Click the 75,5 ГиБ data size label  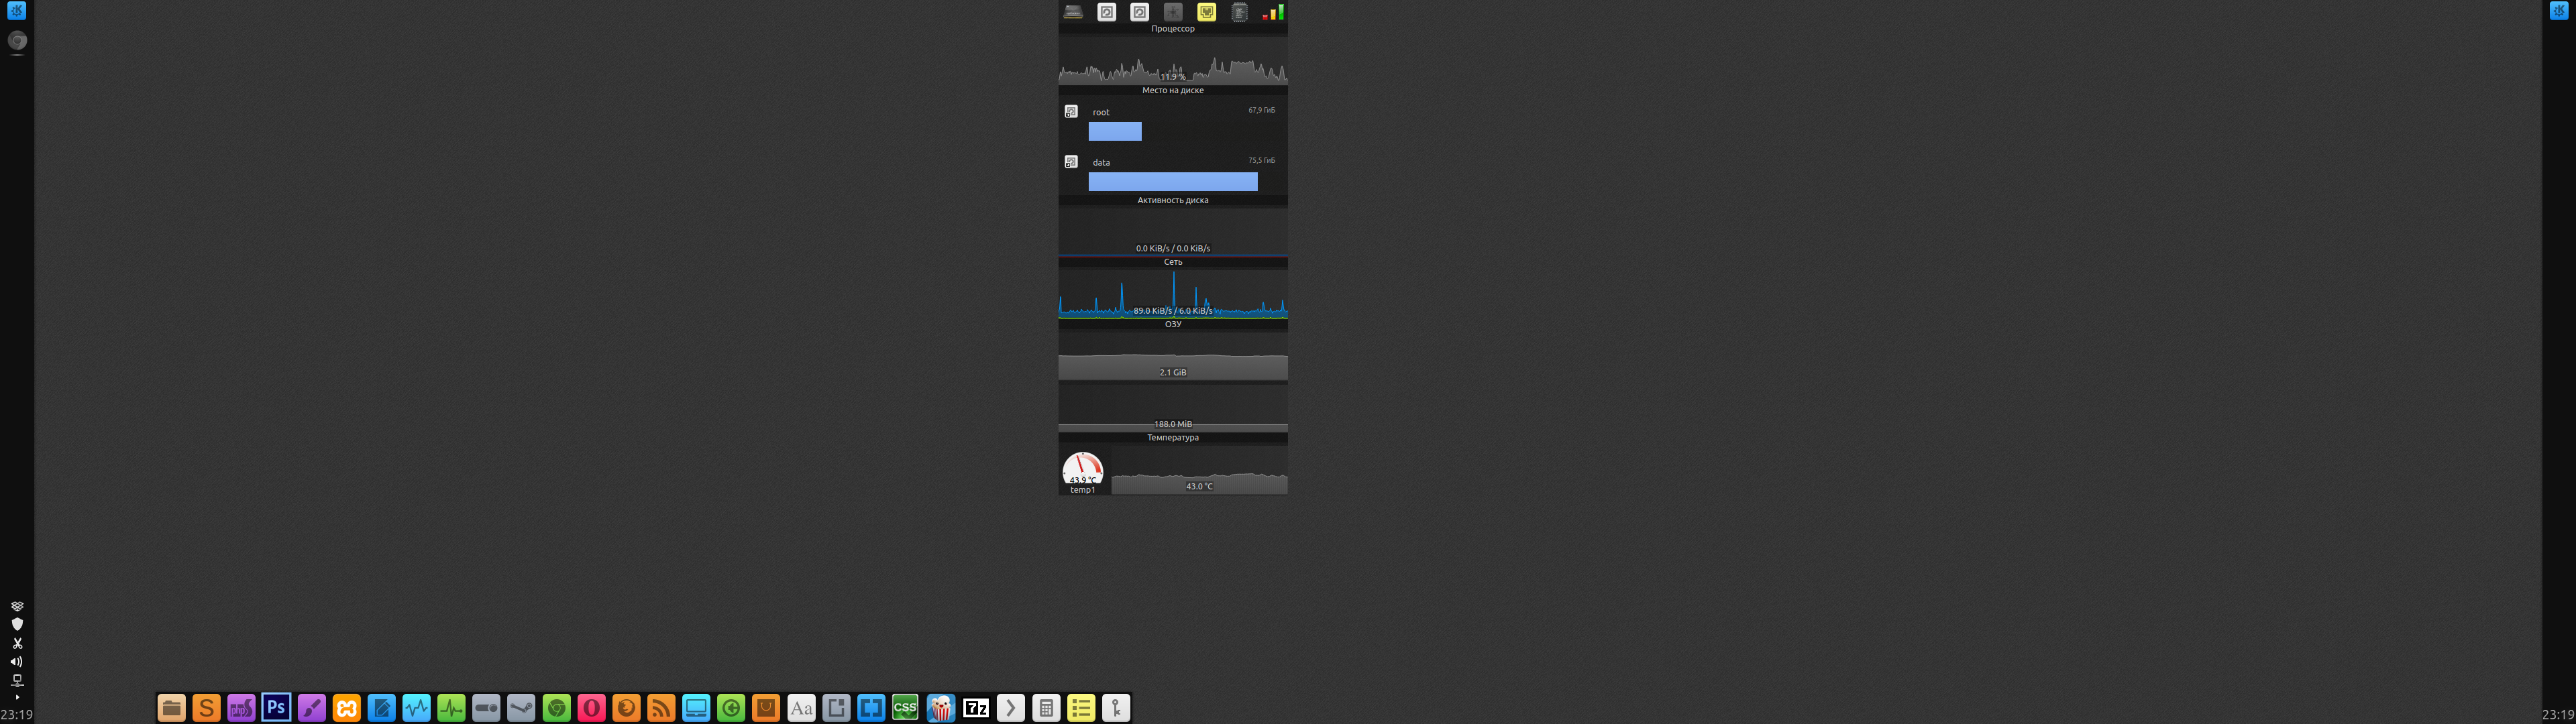(1261, 160)
